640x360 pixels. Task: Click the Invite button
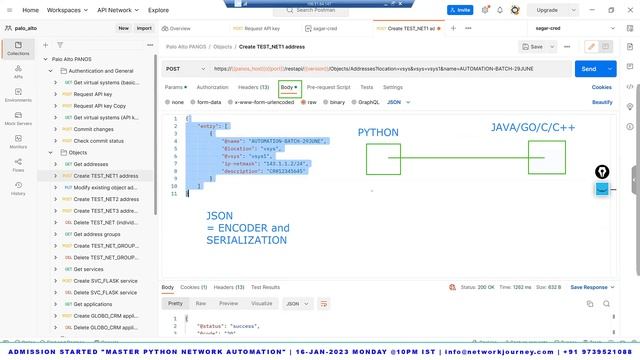pyautogui.click(x=460, y=10)
